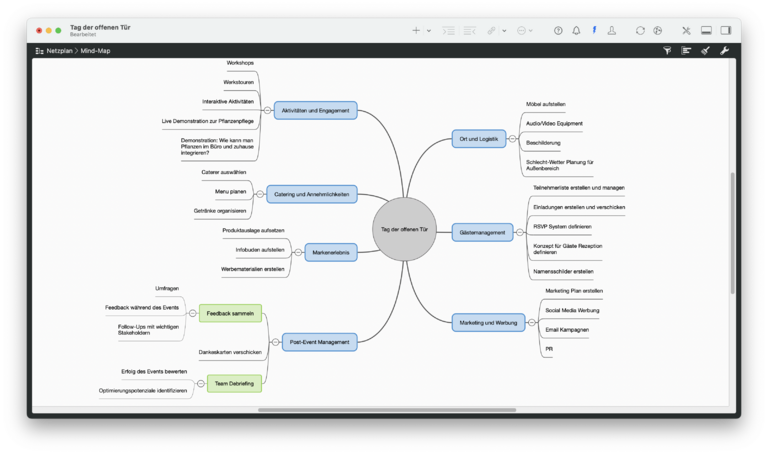Select the central Tag der offenen Tür node
The width and height of the screenshot is (768, 454).
point(404,229)
